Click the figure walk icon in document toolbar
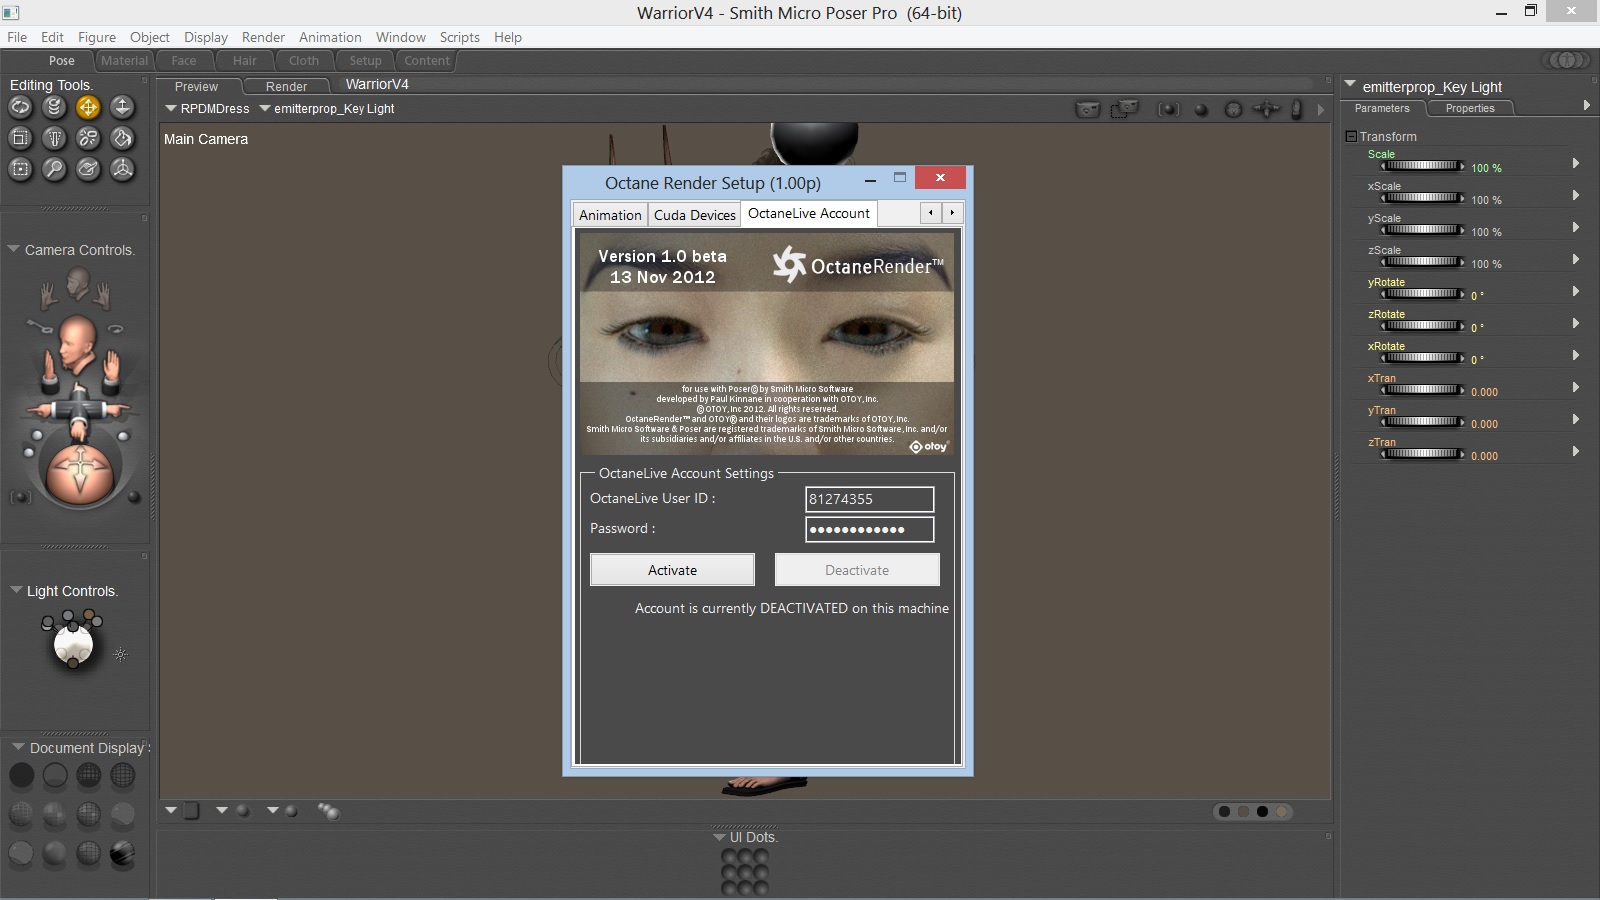Viewport: 1600px width, 900px height. tap(1297, 109)
